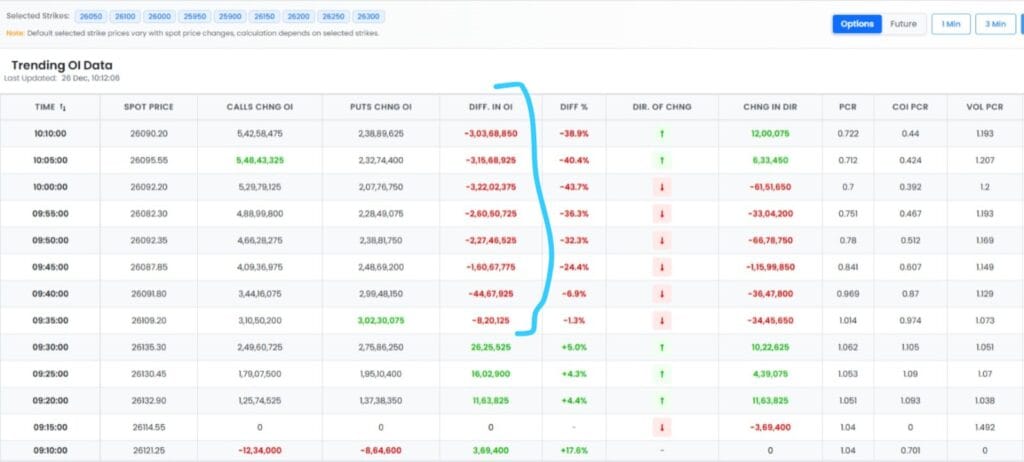Select the 1 Min interval
This screenshot has height=462, width=1024.
point(951,24)
